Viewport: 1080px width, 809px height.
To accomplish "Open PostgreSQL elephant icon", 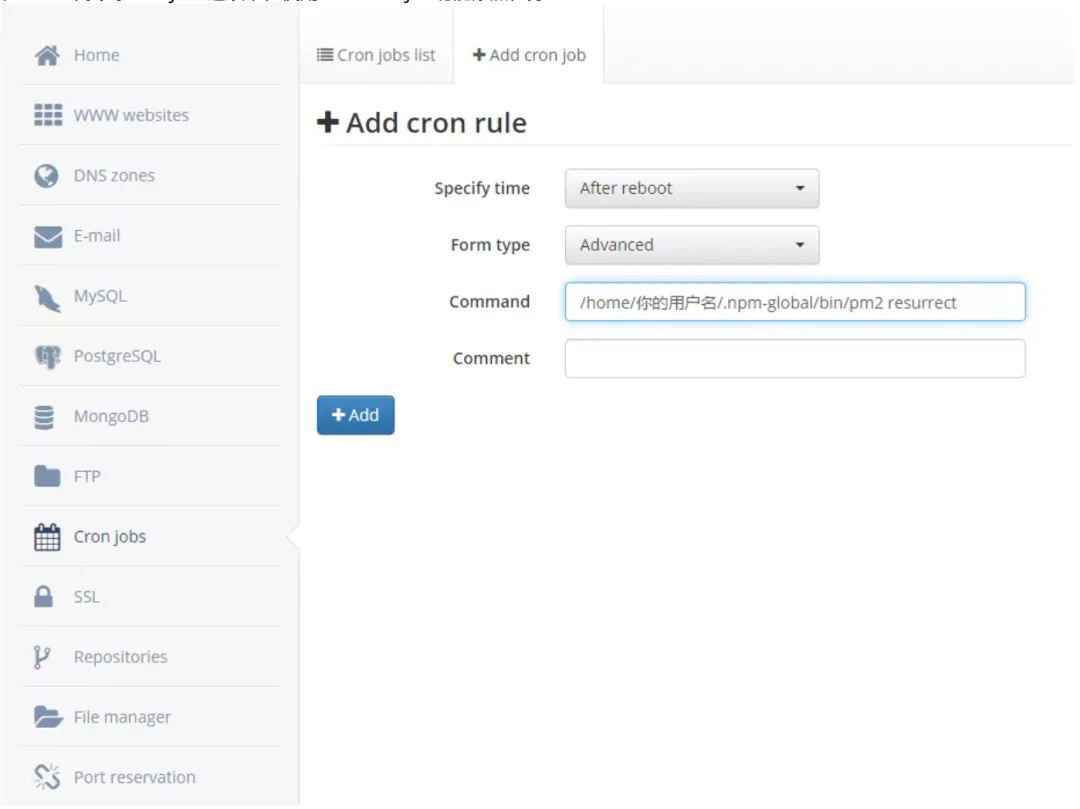I will click(x=47, y=357).
